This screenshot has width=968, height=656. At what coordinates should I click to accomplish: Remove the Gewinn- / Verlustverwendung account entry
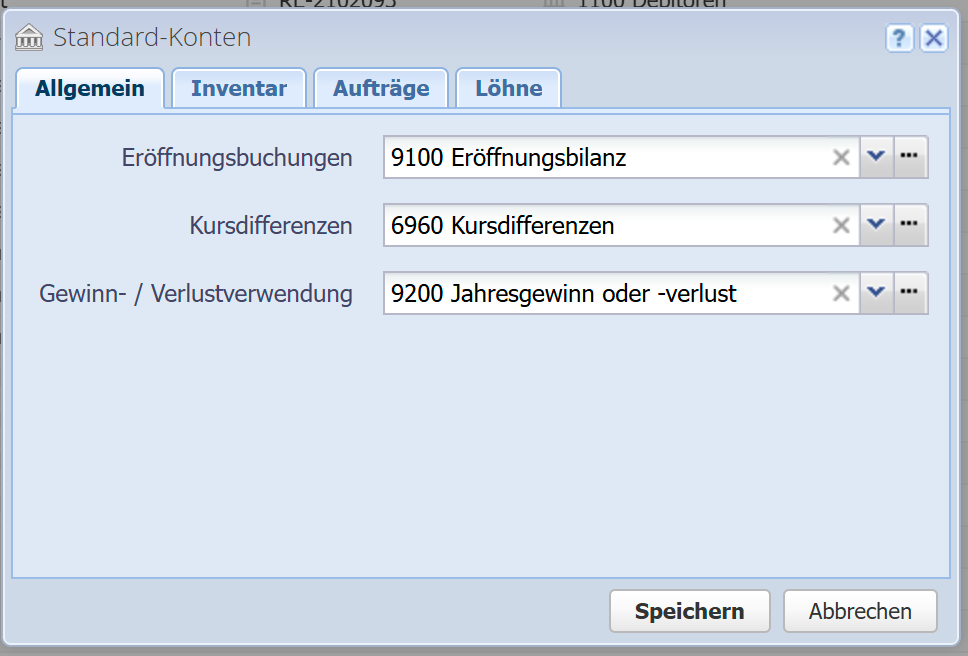[841, 293]
